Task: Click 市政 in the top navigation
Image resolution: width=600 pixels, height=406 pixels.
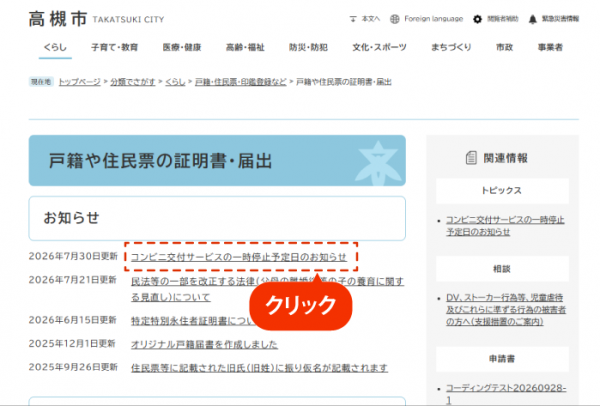Action: click(x=504, y=47)
